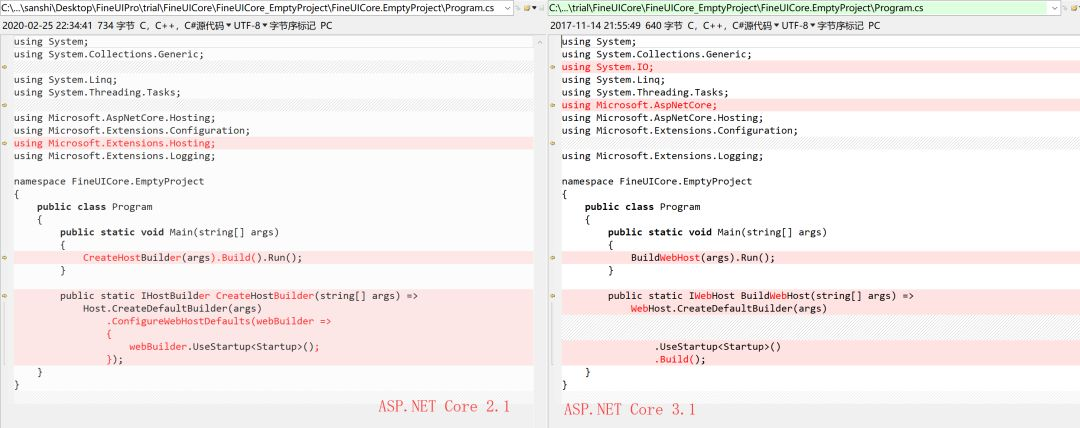Click left pane timestamp '2020-02-25 22:34:41'
The height and width of the screenshot is (428, 1080).
(48, 26)
